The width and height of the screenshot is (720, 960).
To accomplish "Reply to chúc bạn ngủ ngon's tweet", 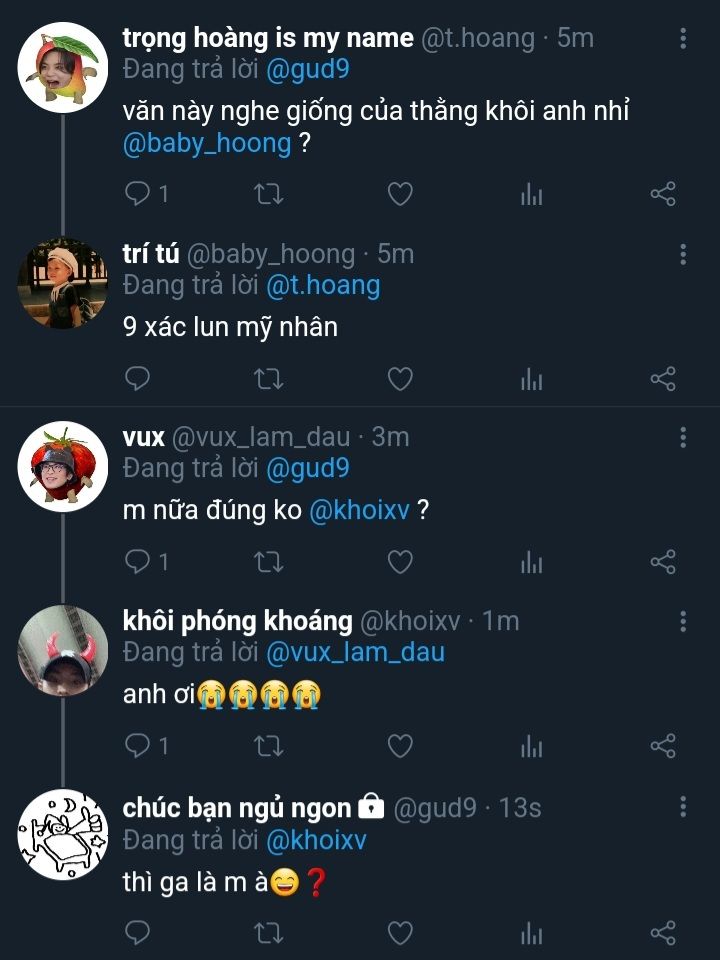I will (138, 934).
